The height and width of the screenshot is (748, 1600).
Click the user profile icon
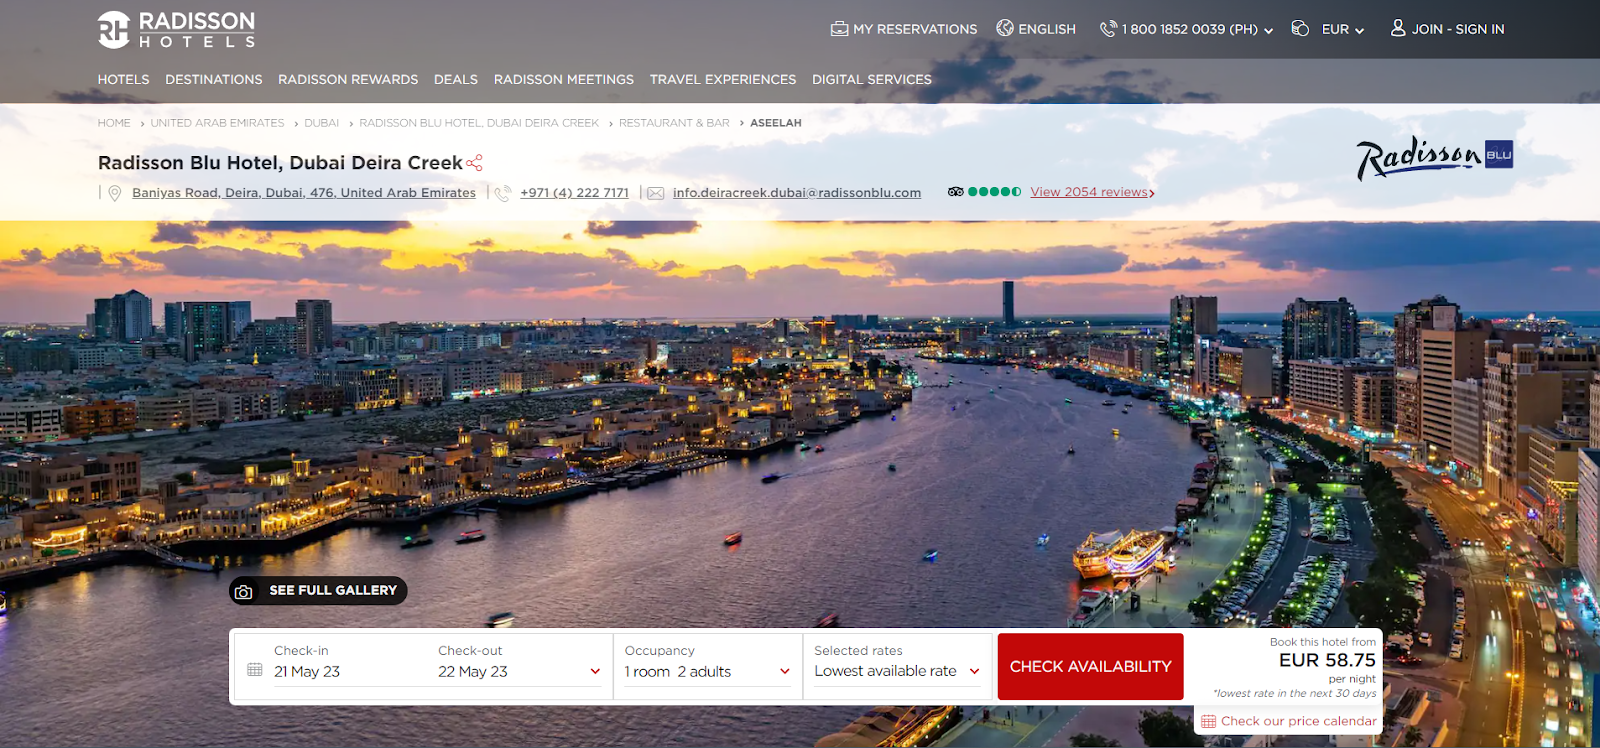pyautogui.click(x=1398, y=28)
